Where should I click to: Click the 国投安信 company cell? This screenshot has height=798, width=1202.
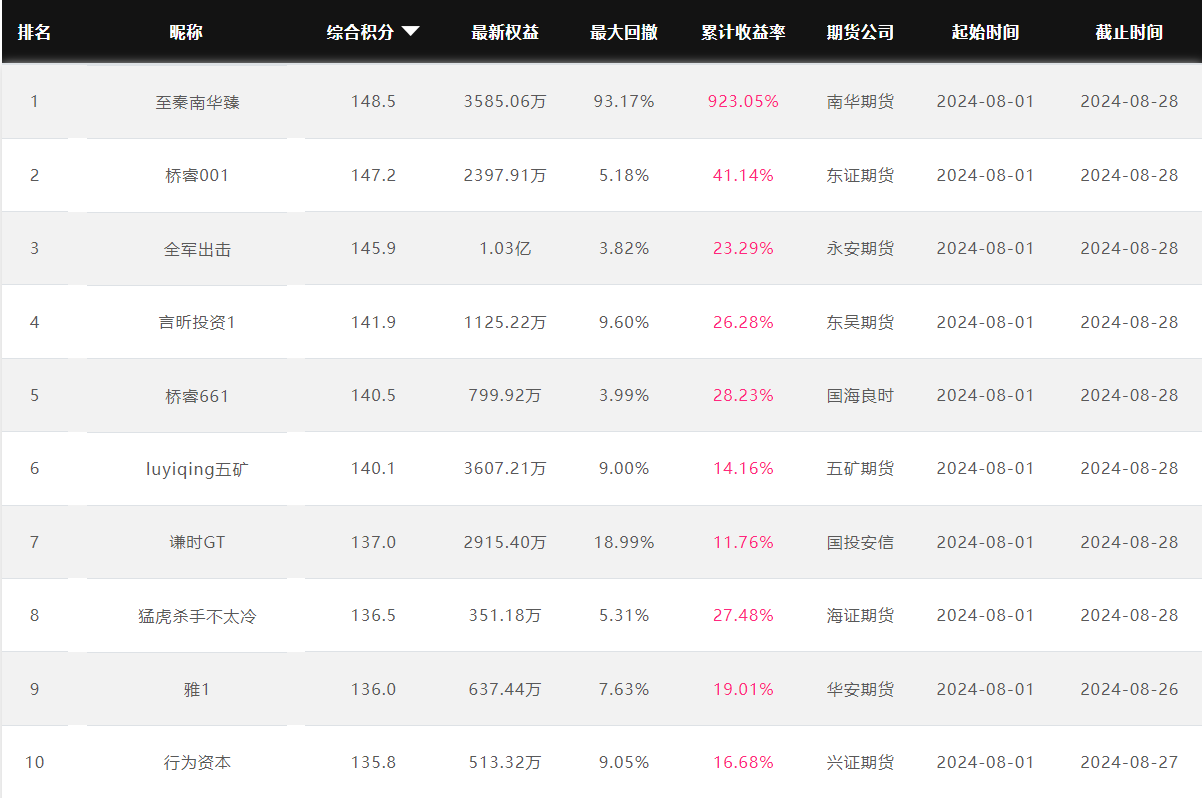pos(860,542)
